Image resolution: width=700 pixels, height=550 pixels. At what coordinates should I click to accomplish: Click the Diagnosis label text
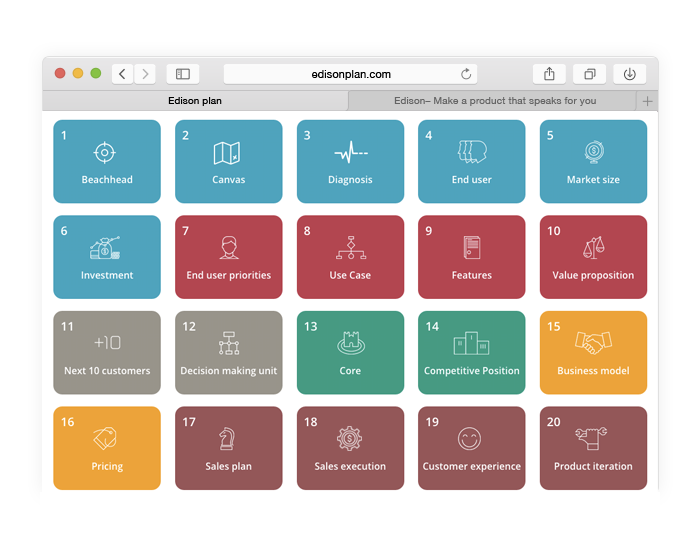click(350, 180)
